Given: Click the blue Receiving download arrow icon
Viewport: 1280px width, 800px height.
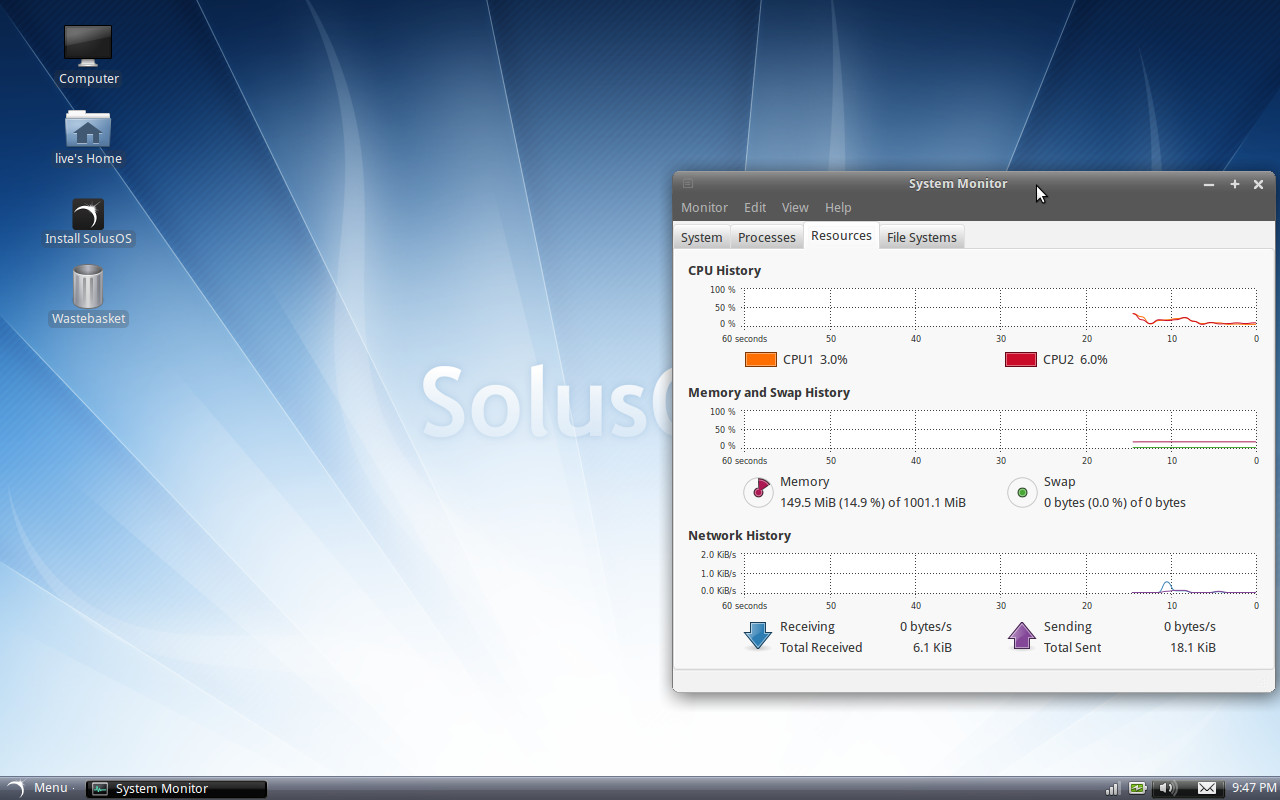Looking at the screenshot, I should (757, 635).
